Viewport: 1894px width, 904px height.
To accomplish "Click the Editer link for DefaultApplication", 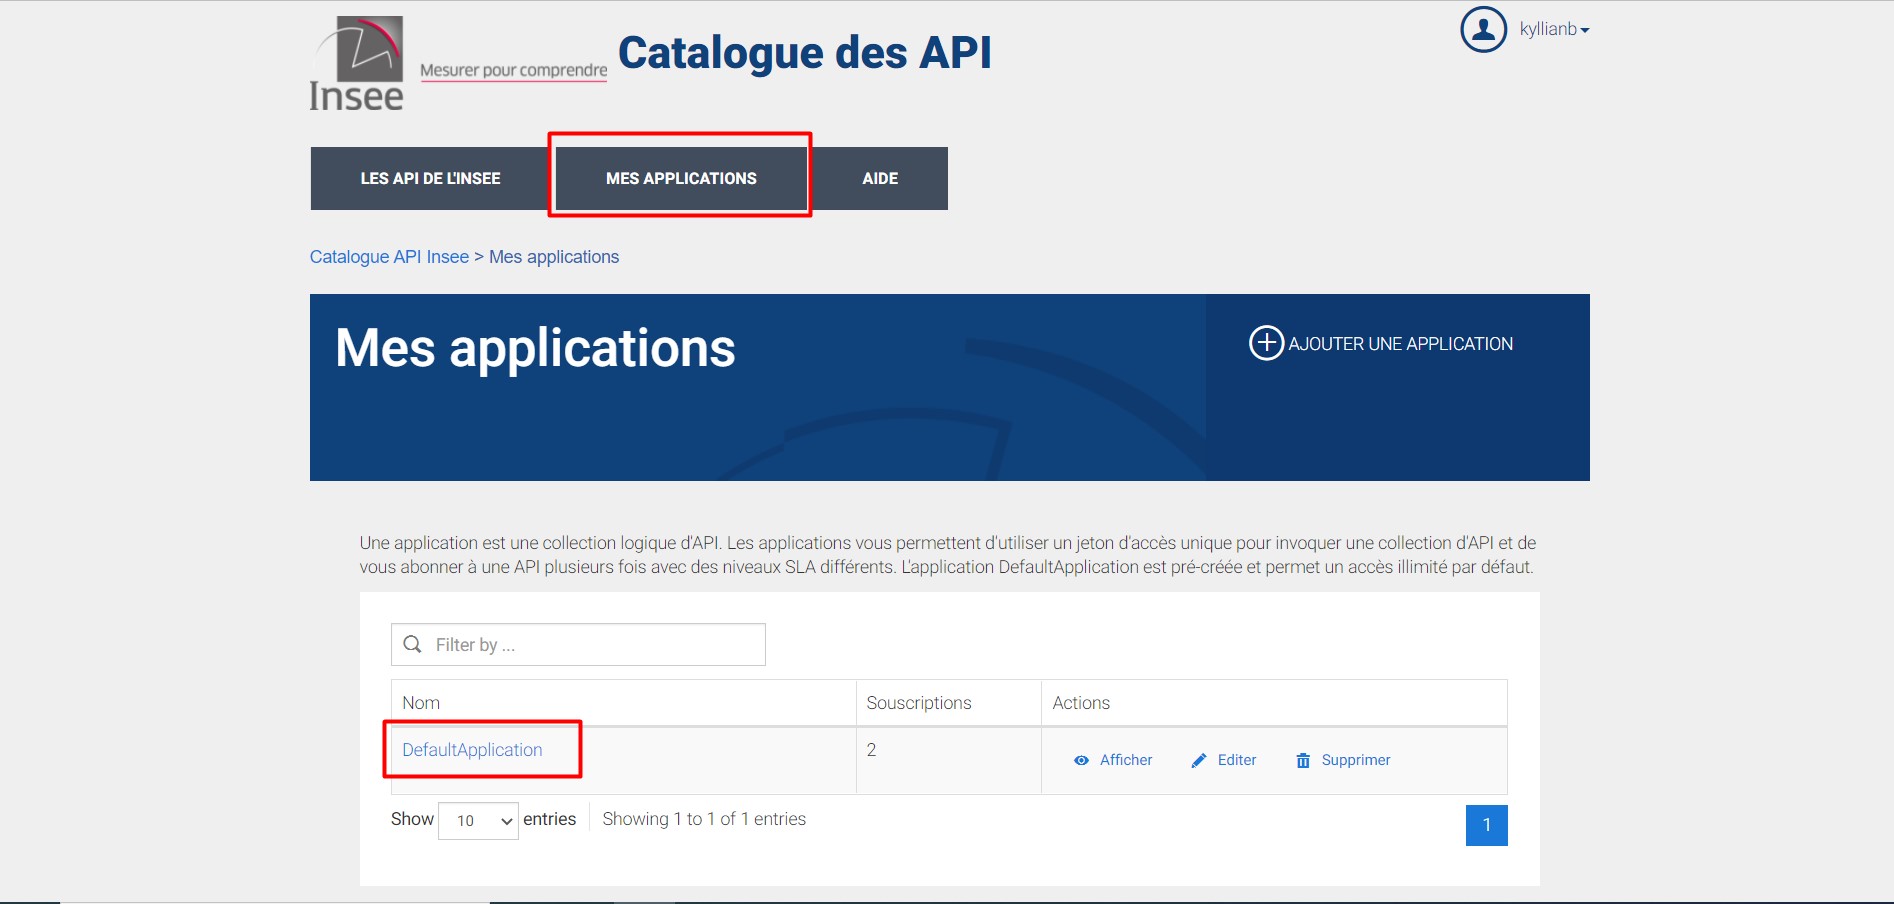I will (x=1237, y=760).
